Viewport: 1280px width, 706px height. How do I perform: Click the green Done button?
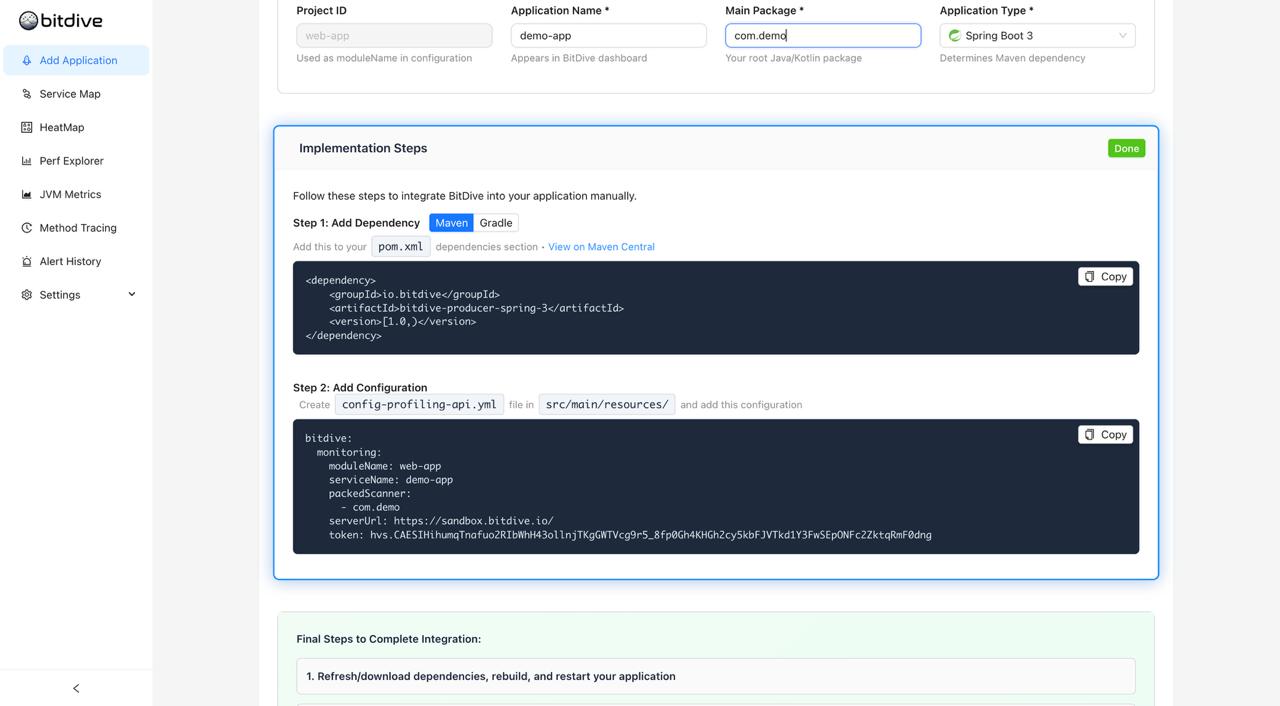click(1126, 148)
